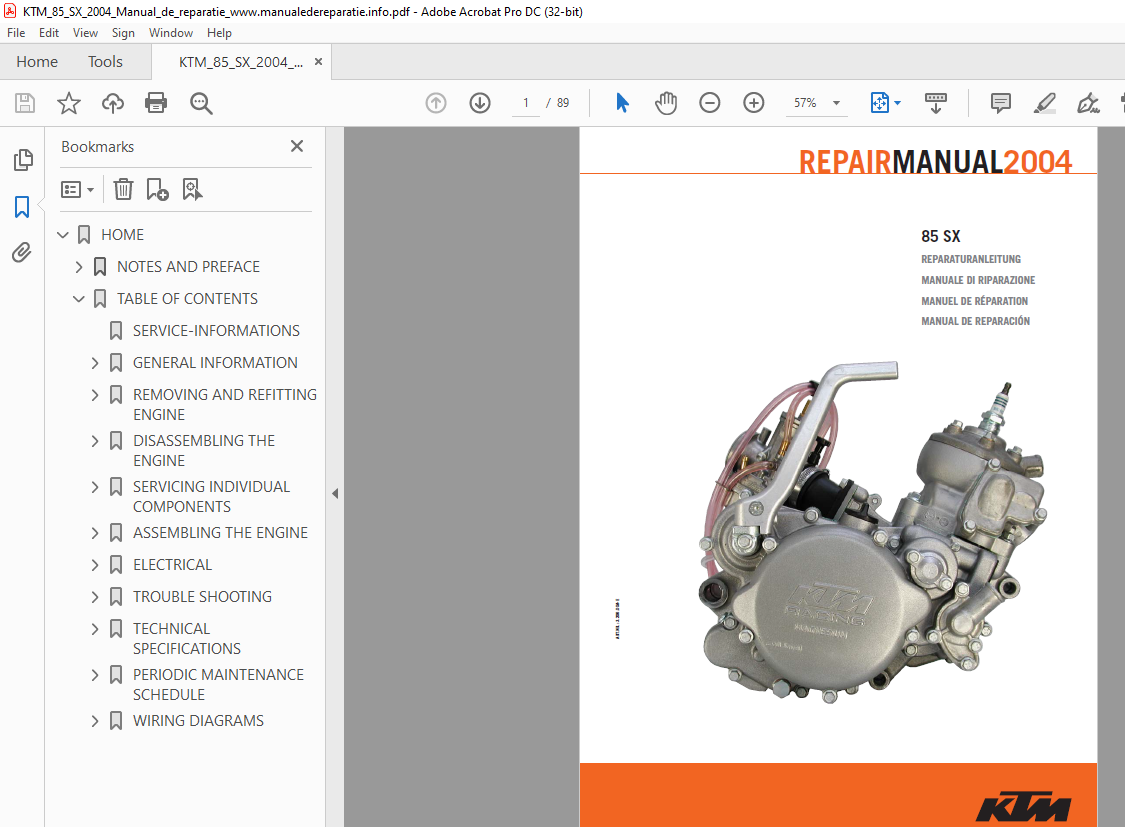Open TABLE OF CONTENTS bookmark label
This screenshot has width=1125, height=827.
point(187,298)
